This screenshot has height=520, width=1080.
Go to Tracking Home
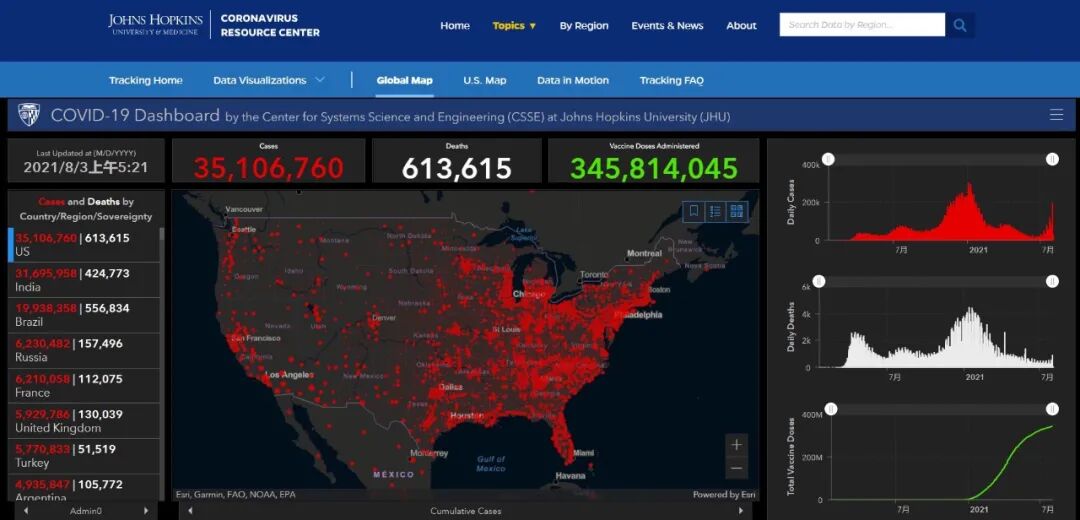coord(145,80)
